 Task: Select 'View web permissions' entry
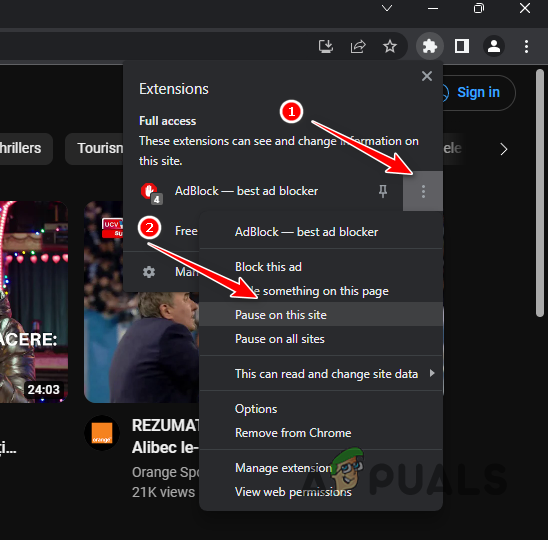coord(321,492)
